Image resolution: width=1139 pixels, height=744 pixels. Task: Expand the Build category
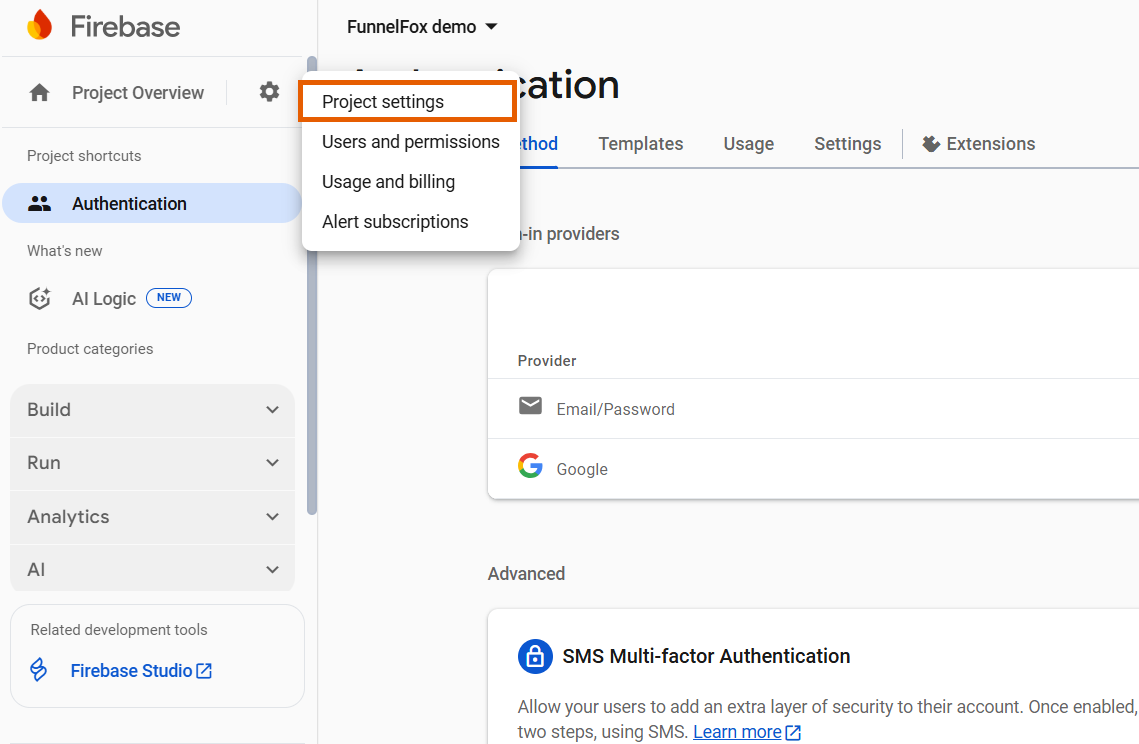coord(153,410)
